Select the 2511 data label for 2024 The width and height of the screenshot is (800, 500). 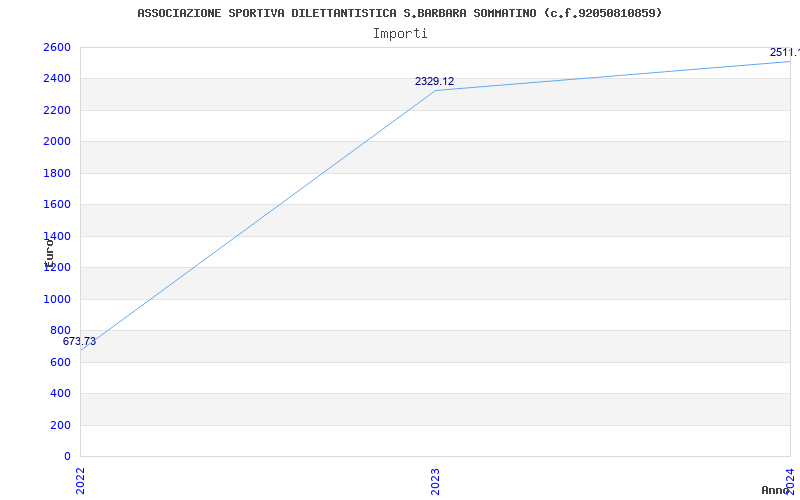pyautogui.click(x=785, y=53)
